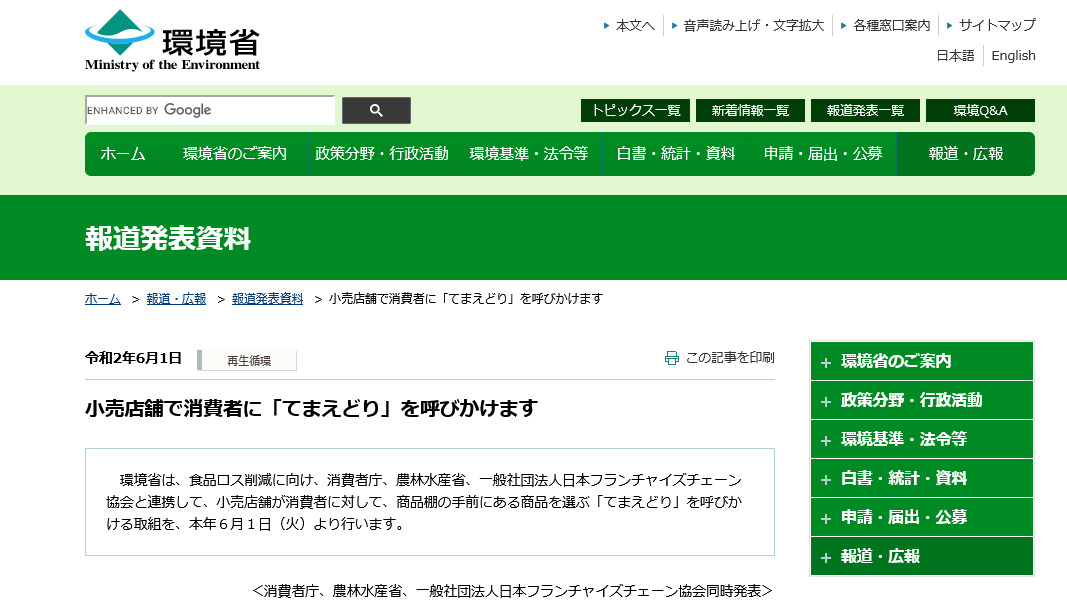Click the トピックス一覧 button
Screen dimensions: 1067x608
pos(635,110)
